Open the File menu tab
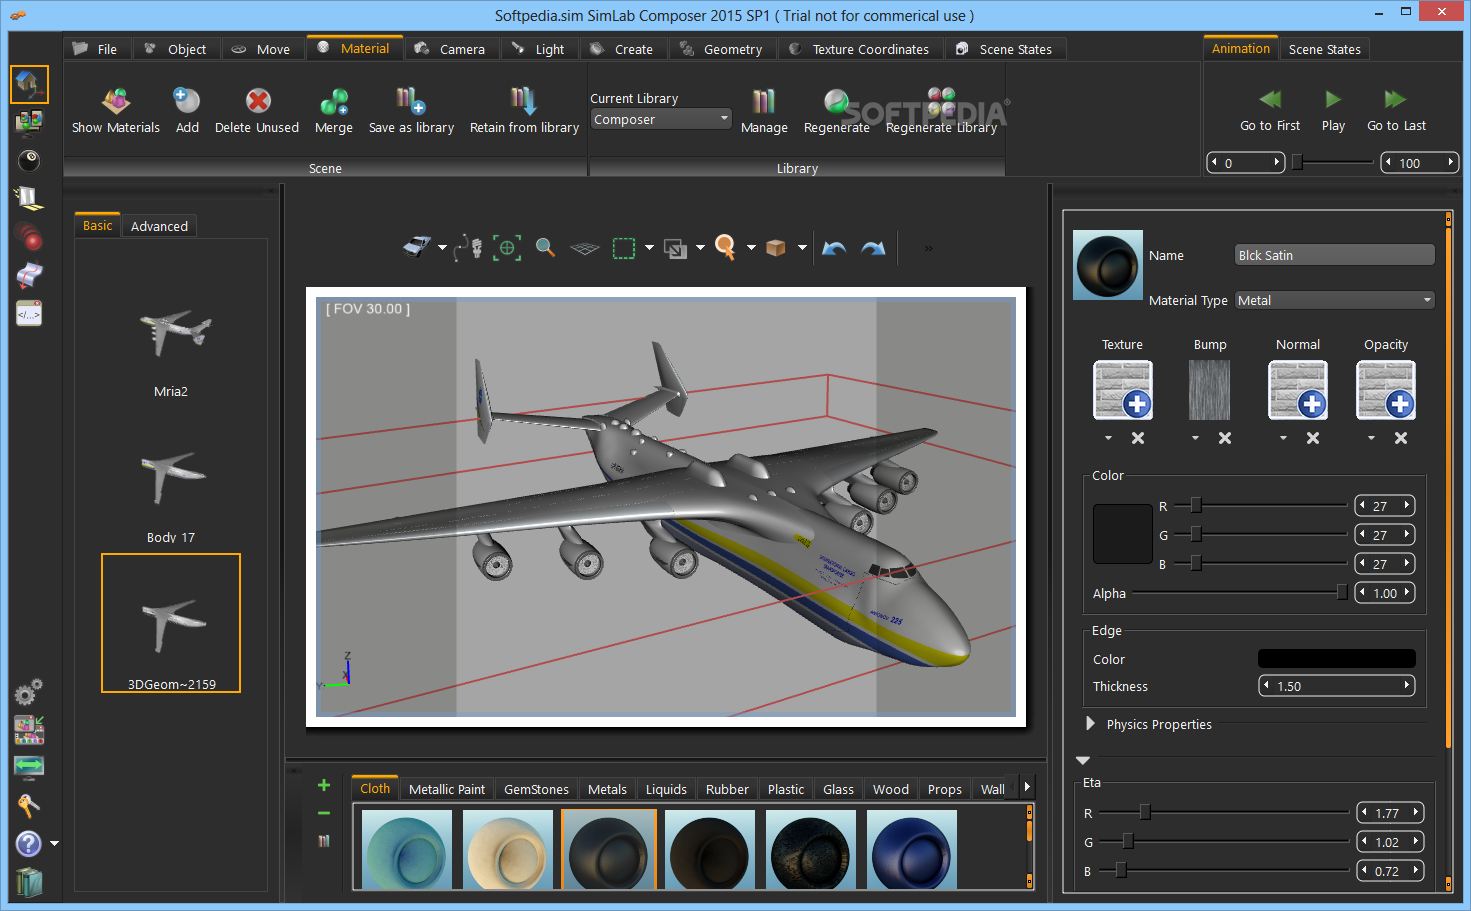This screenshot has width=1471, height=911. [x=95, y=49]
